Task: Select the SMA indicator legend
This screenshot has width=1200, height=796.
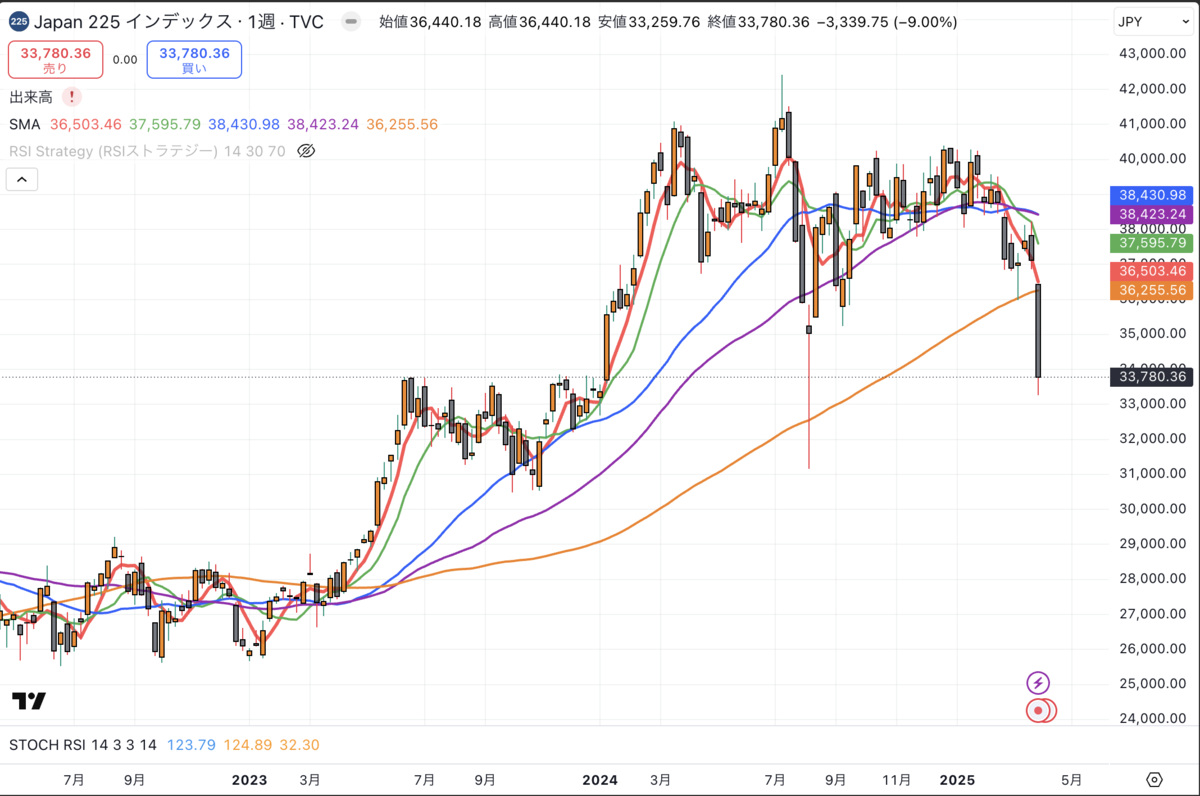Action: click(24, 124)
